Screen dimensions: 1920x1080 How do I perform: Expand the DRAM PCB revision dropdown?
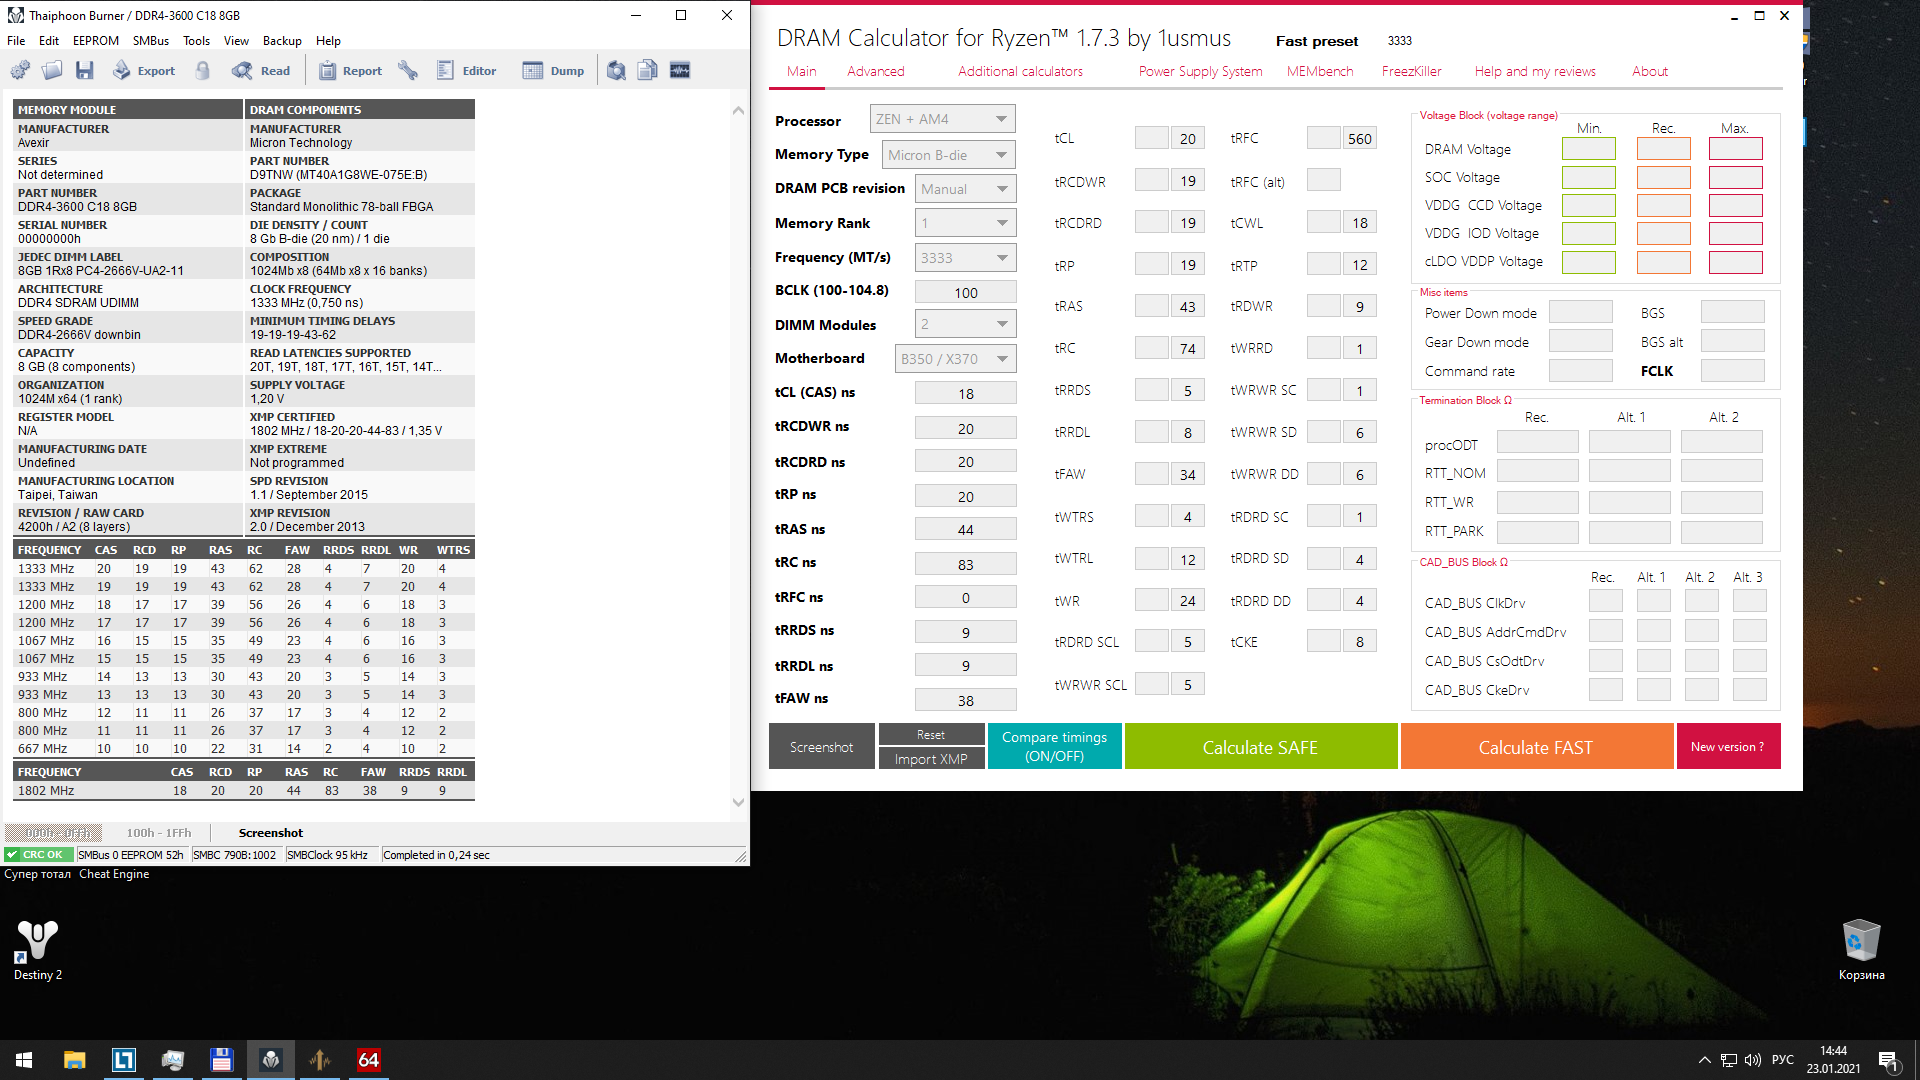pyautogui.click(x=965, y=189)
